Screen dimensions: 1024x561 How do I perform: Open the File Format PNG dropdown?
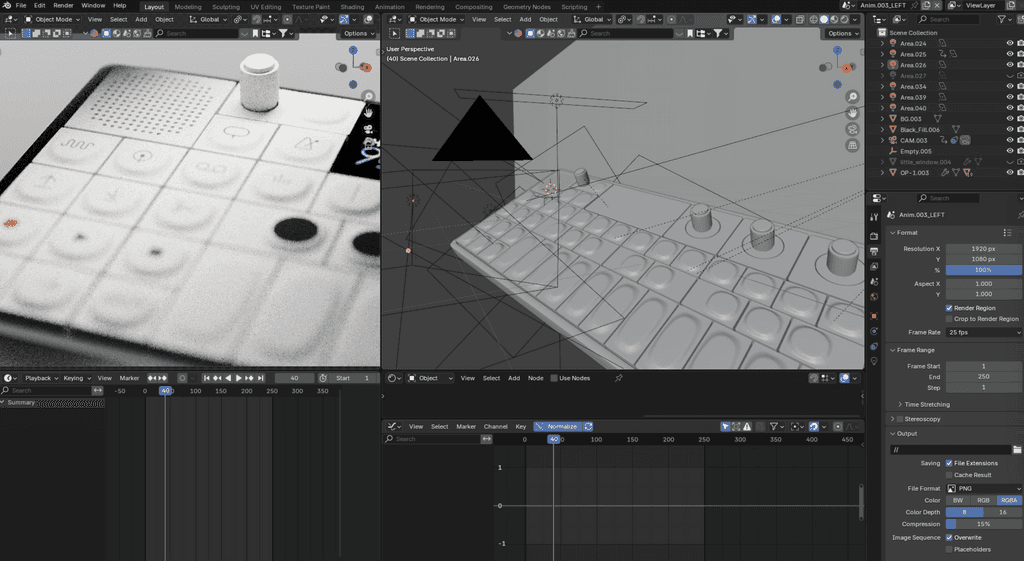click(983, 488)
